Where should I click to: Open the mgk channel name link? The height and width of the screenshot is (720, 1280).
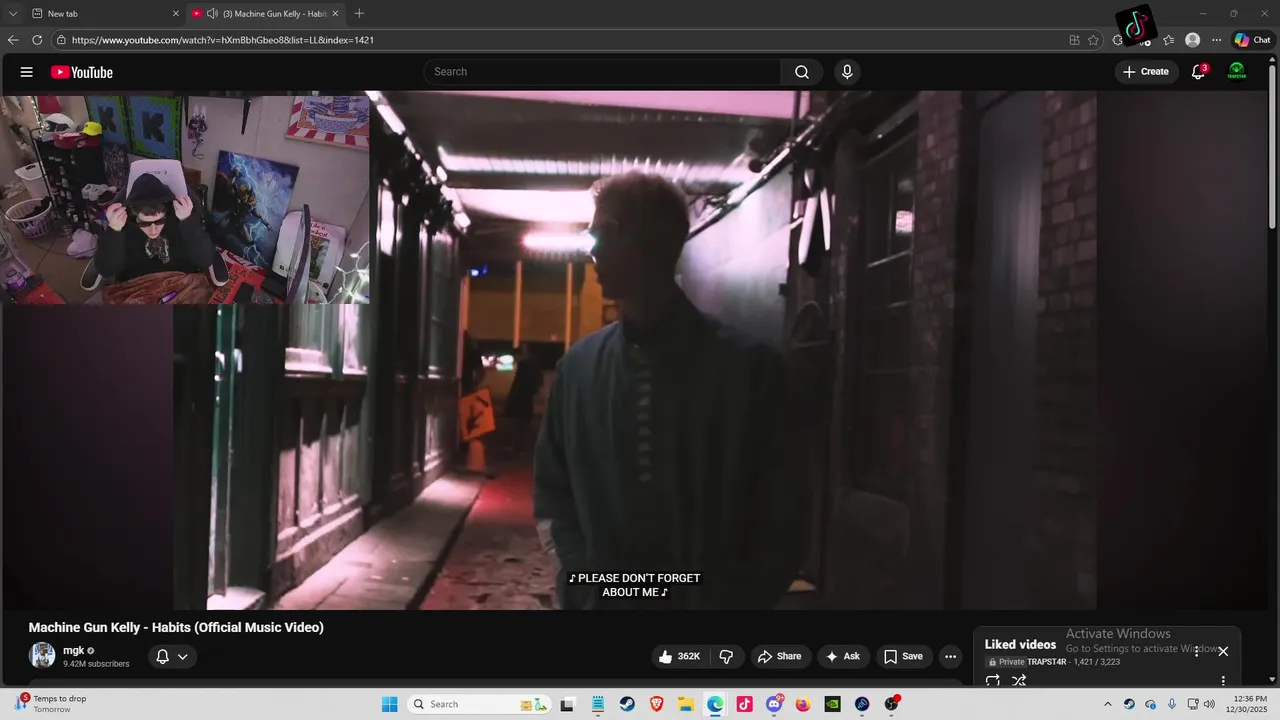(73, 651)
